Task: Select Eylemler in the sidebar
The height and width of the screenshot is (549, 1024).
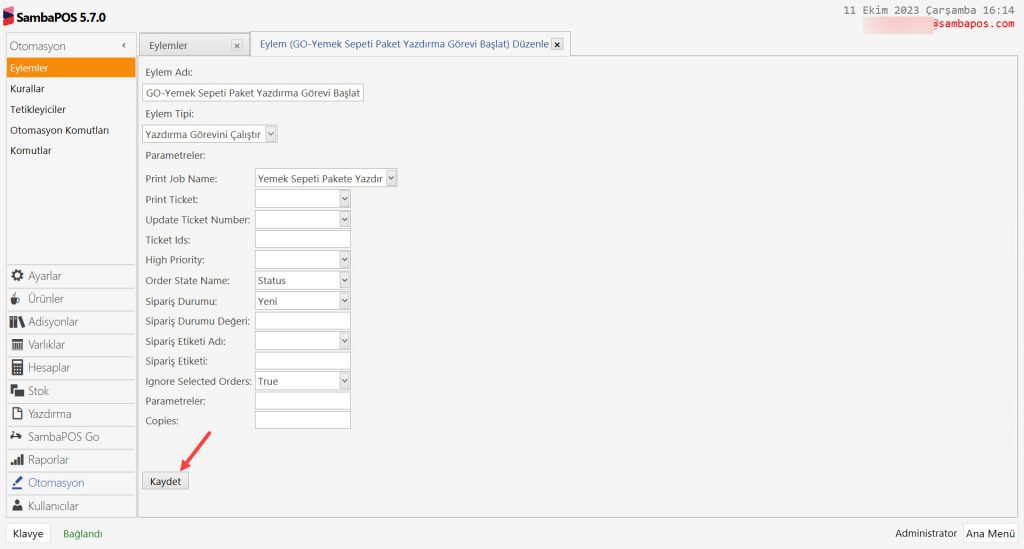Action: pyautogui.click(x=71, y=68)
